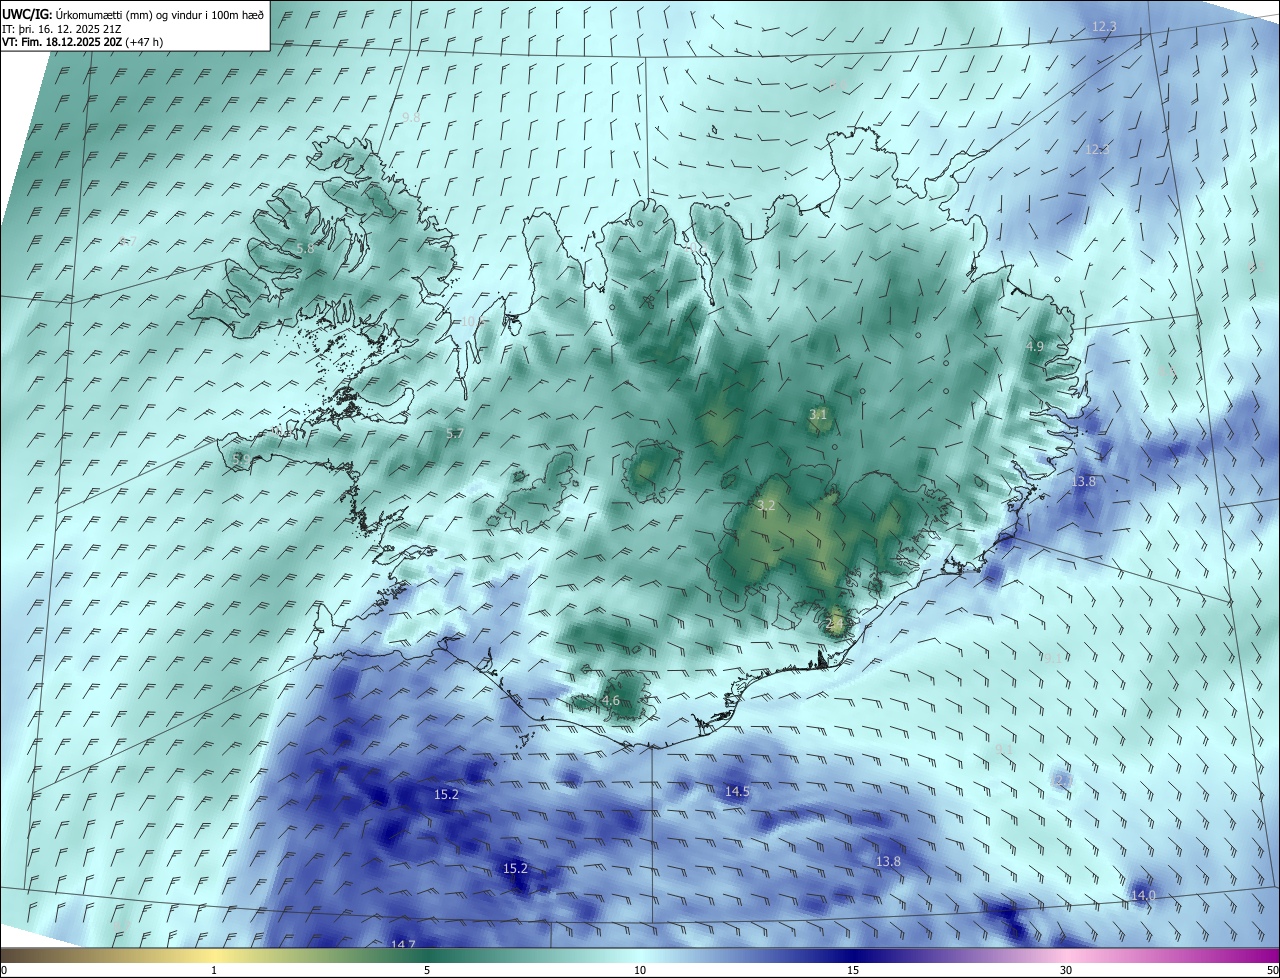Viewport: 1280px width, 978px height.
Task: Click the colour scale tick labeled 5
Action: pos(427,970)
